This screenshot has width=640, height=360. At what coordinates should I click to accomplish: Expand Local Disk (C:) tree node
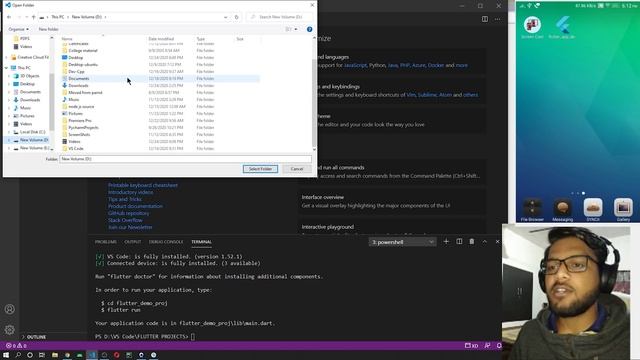[9, 132]
